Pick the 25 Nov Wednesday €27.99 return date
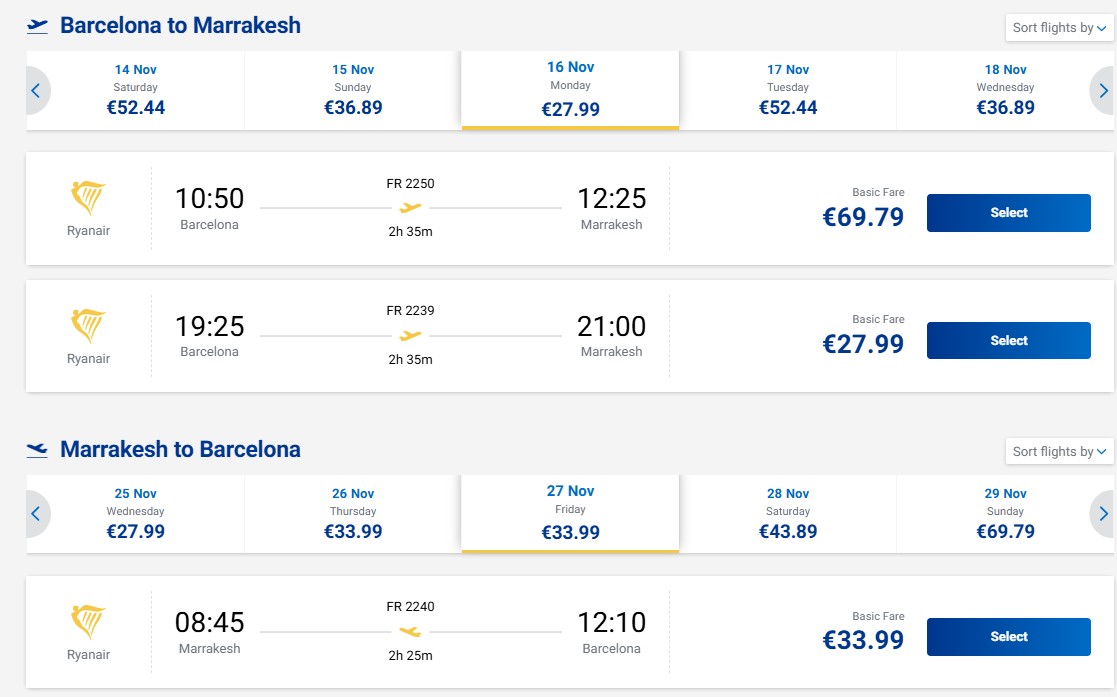Screen dimensions: 1117x697 tap(135, 514)
